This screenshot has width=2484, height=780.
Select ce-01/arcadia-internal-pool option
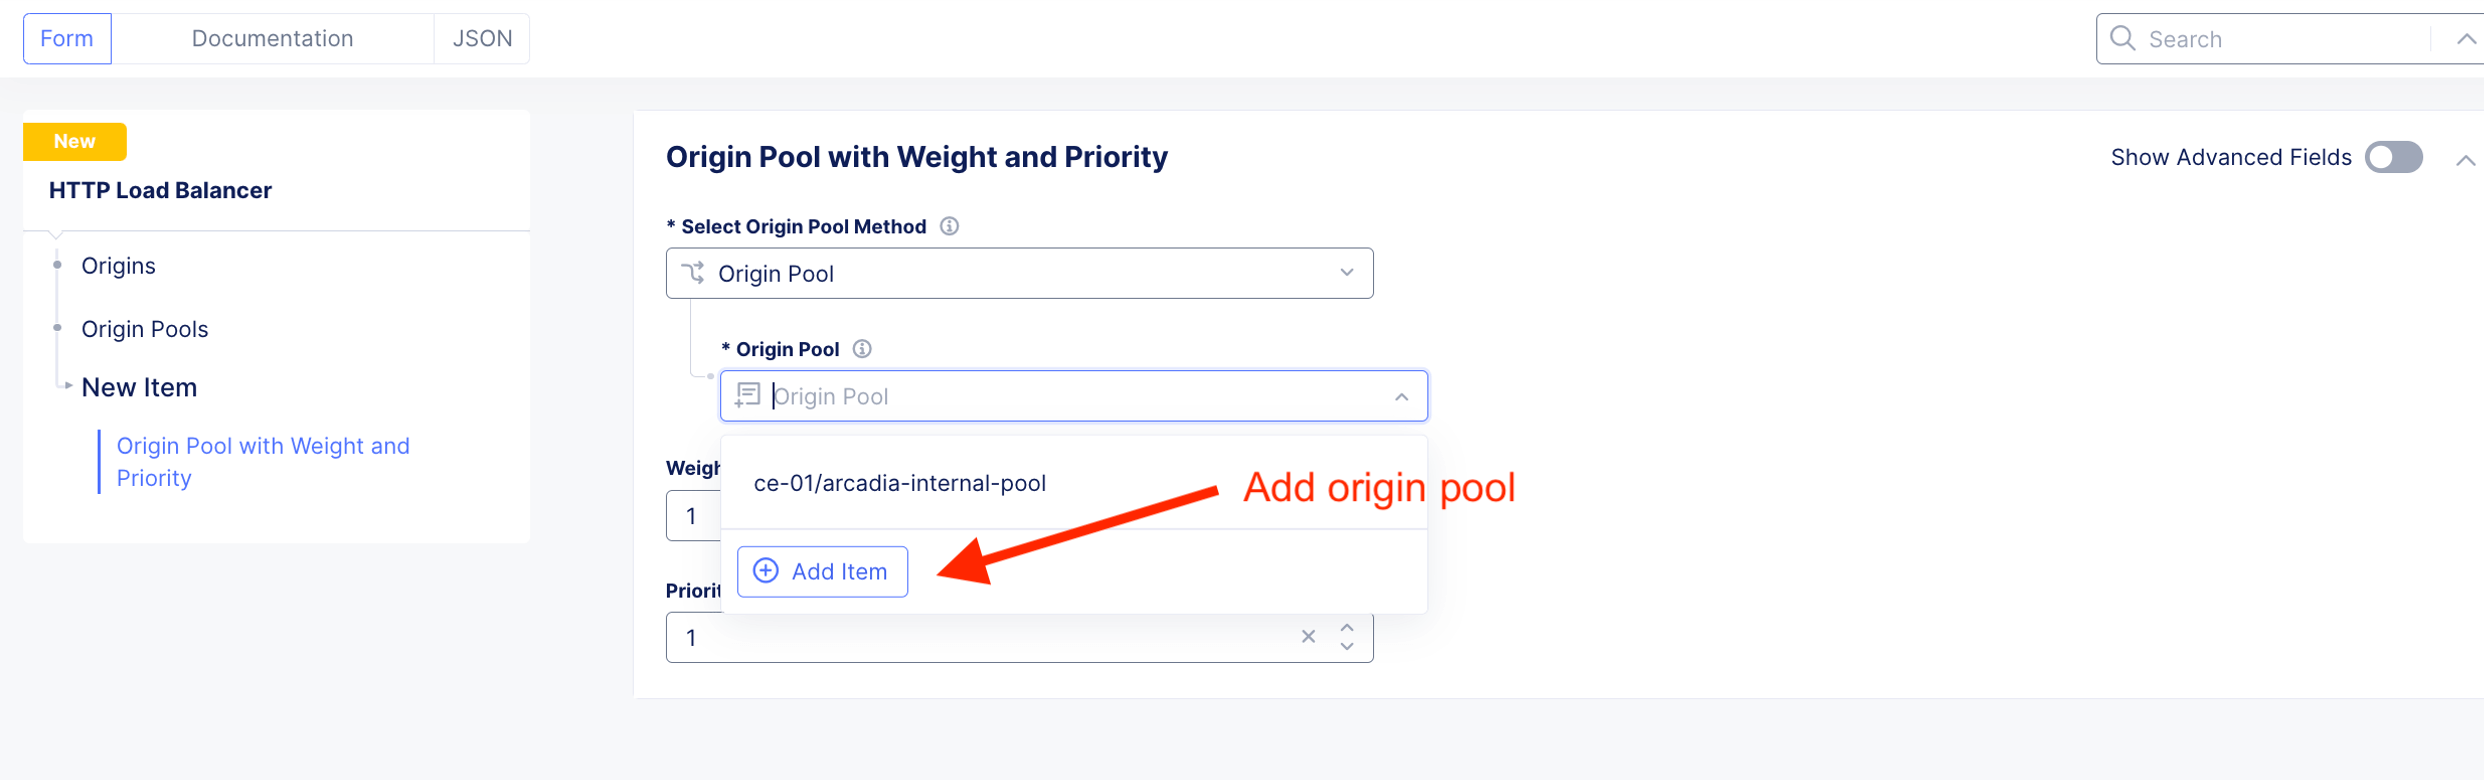pos(900,483)
